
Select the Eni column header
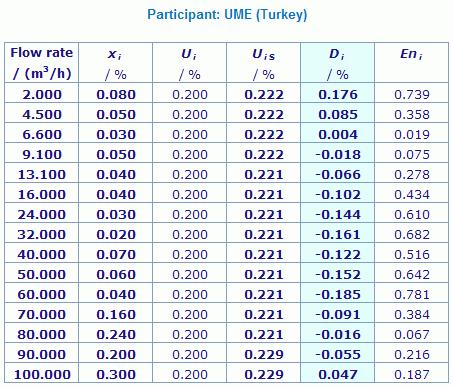pos(411,63)
